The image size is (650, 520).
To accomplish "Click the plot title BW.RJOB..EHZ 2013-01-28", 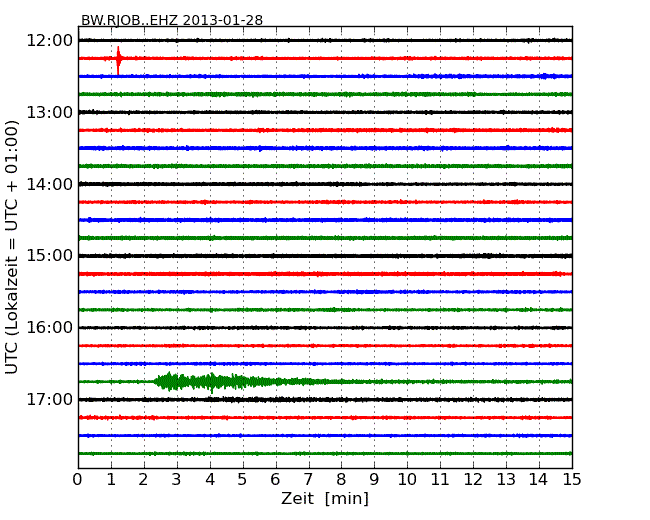I will (172, 19).
